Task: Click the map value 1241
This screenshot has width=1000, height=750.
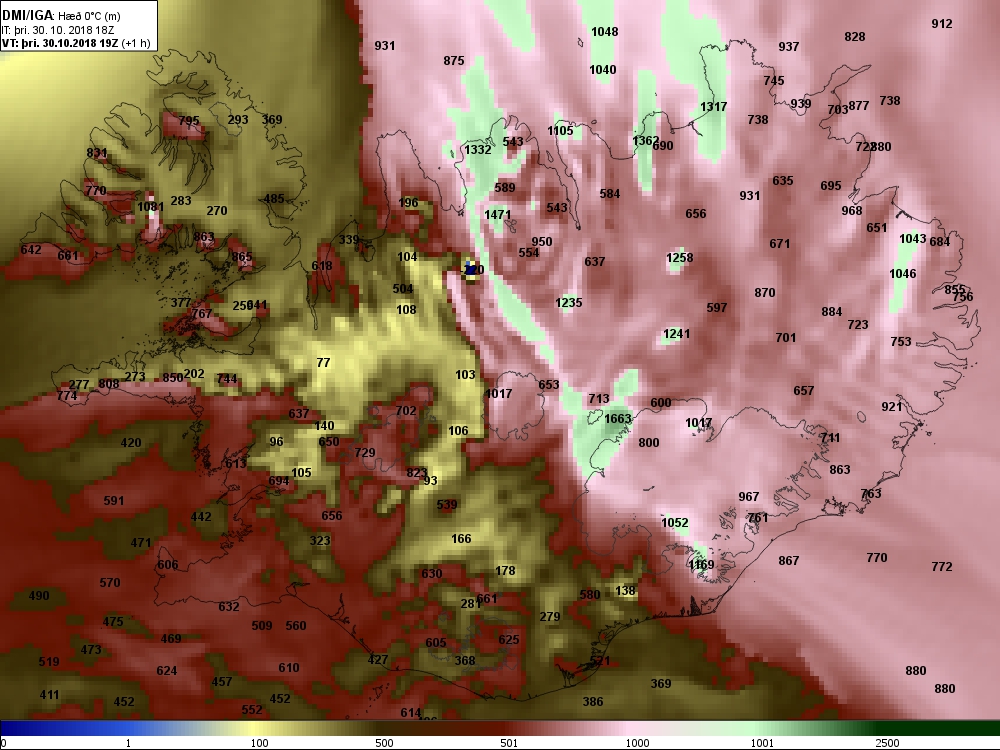Action: point(676,334)
